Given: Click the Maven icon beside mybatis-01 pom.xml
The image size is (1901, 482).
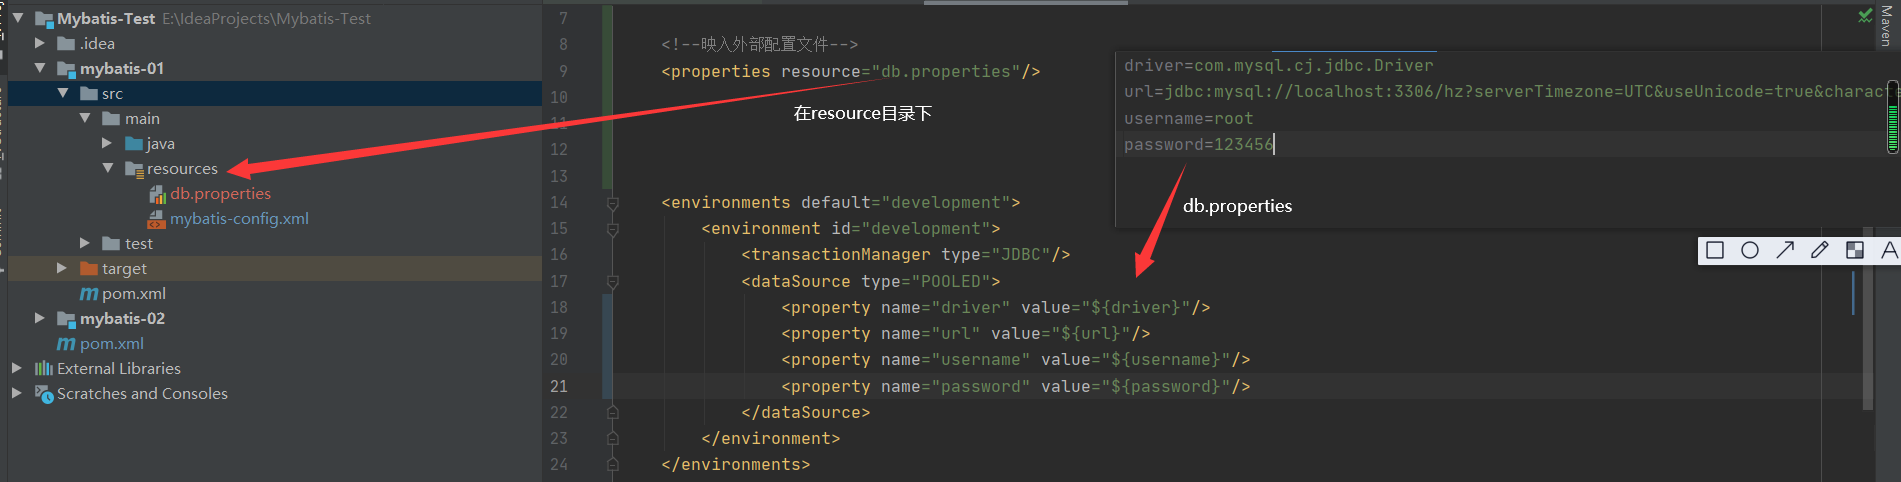Looking at the screenshot, I should click(89, 294).
